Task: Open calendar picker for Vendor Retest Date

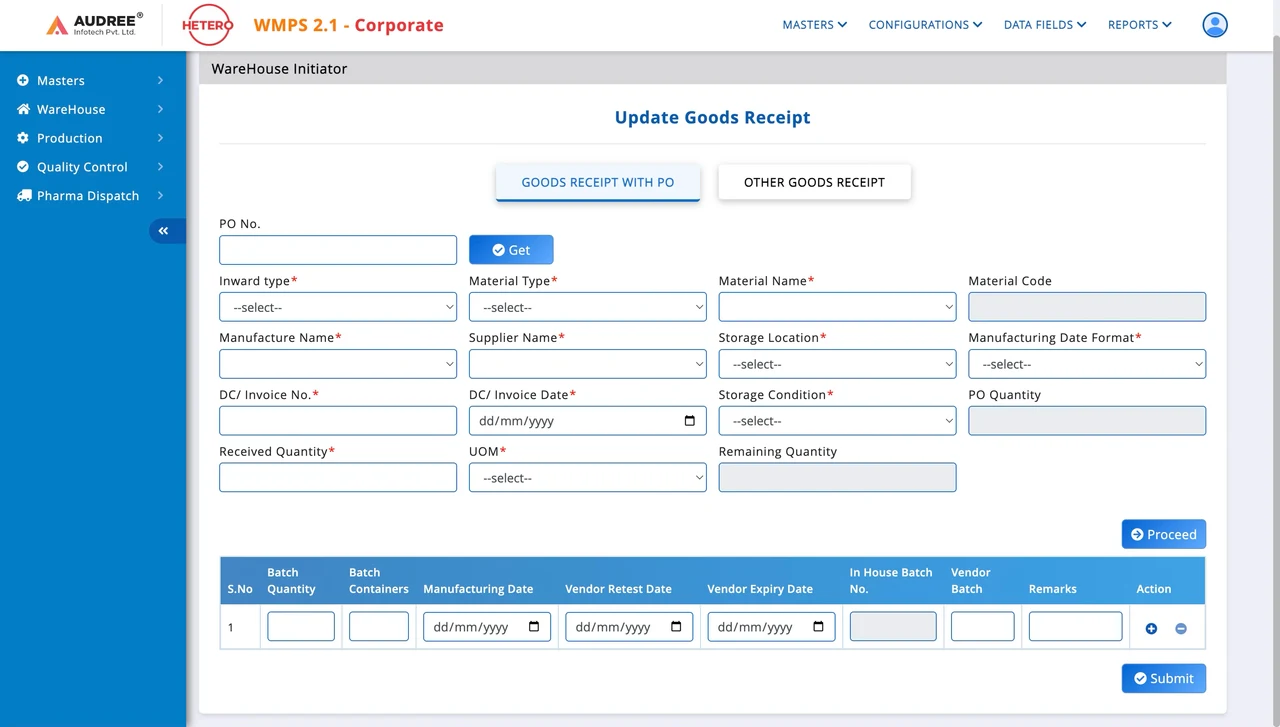Action: point(676,627)
